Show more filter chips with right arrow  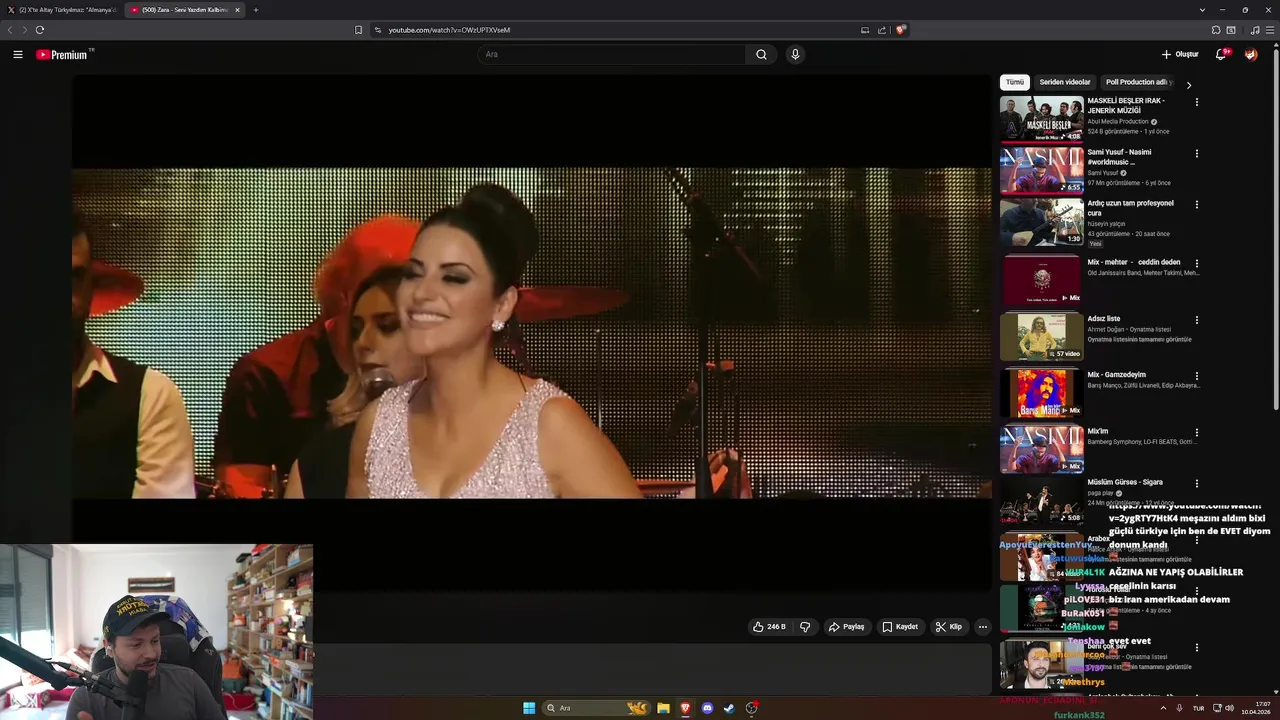[1189, 85]
